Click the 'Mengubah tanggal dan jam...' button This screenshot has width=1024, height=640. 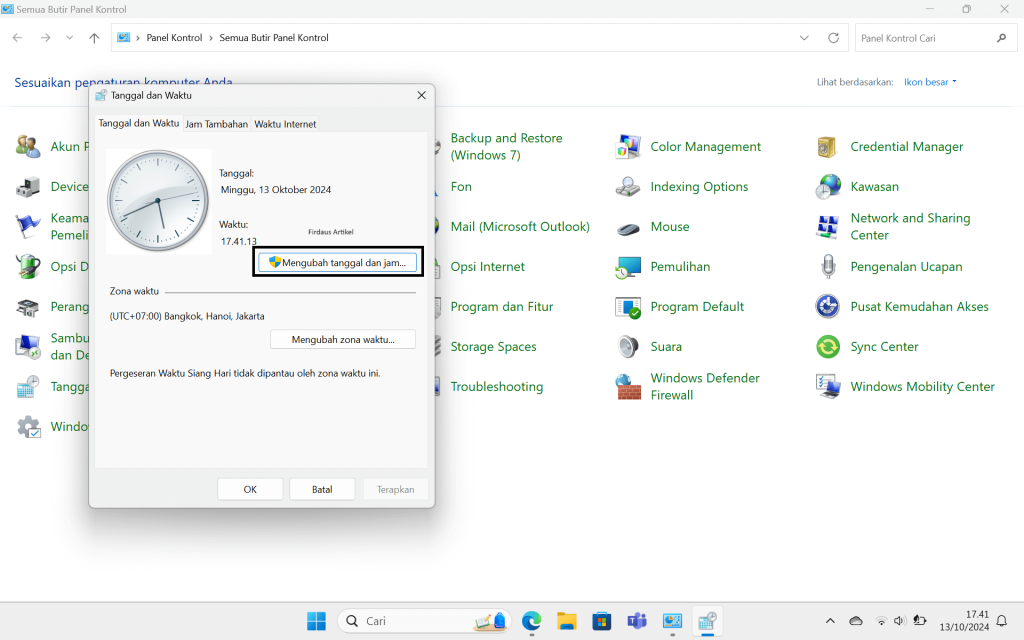click(337, 262)
